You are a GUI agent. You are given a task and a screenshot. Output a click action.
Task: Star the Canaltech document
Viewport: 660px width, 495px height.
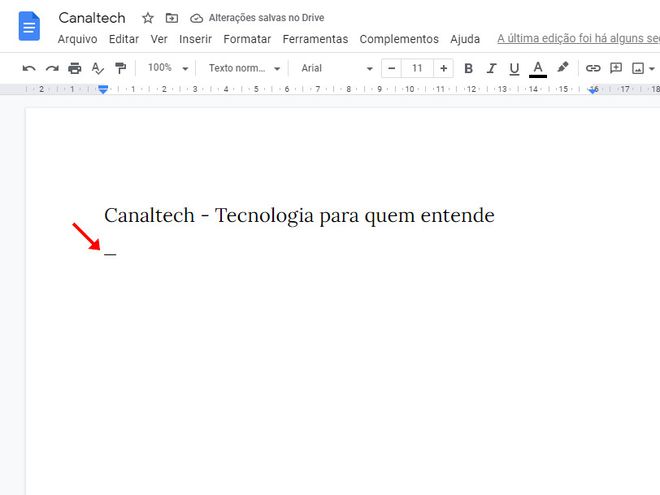148,18
